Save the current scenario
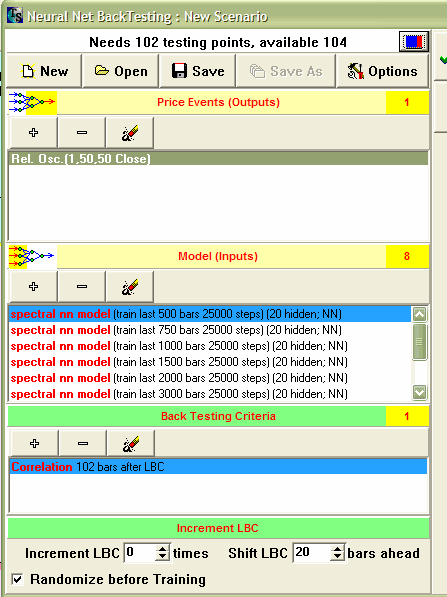 click(198, 71)
